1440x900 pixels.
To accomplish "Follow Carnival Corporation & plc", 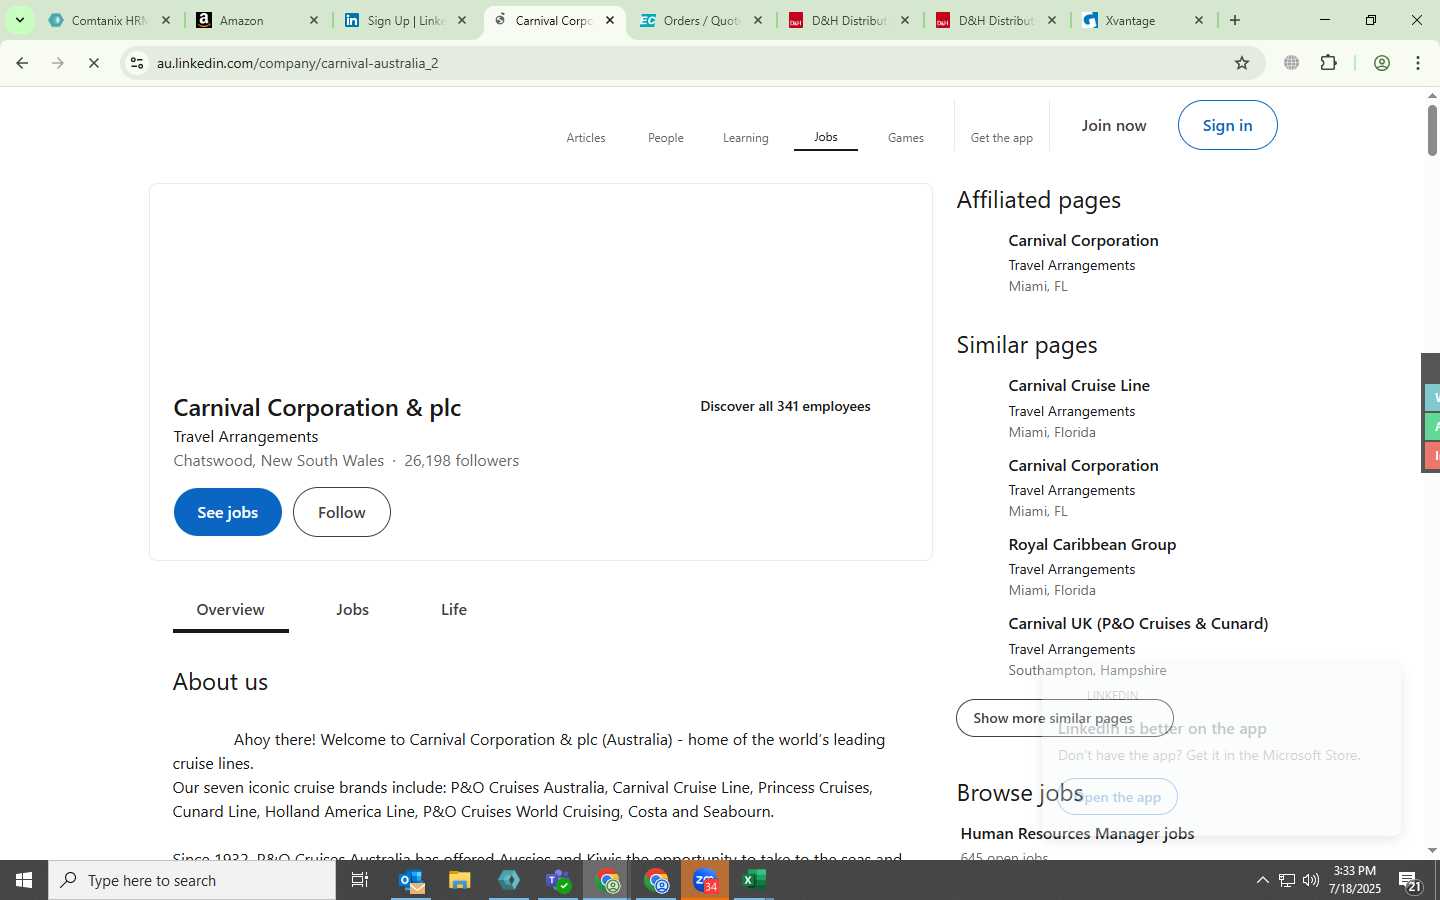I will pos(342,512).
